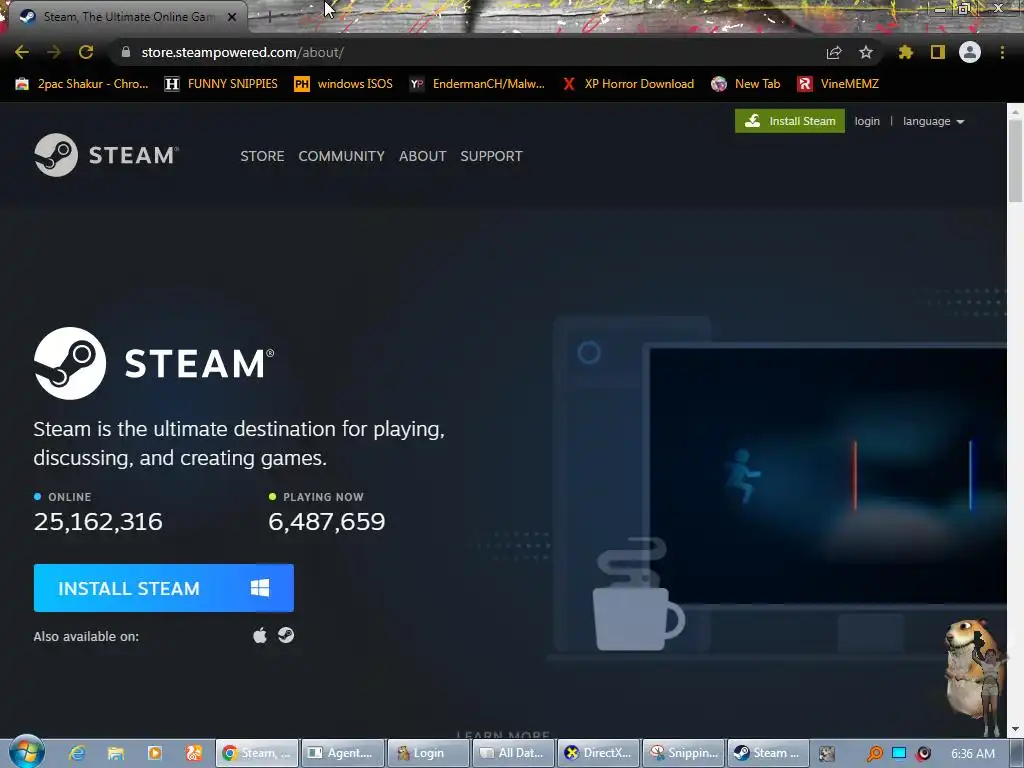Open the VineMEMZ bookmark
Screen dimensions: 1024x768
pos(839,84)
